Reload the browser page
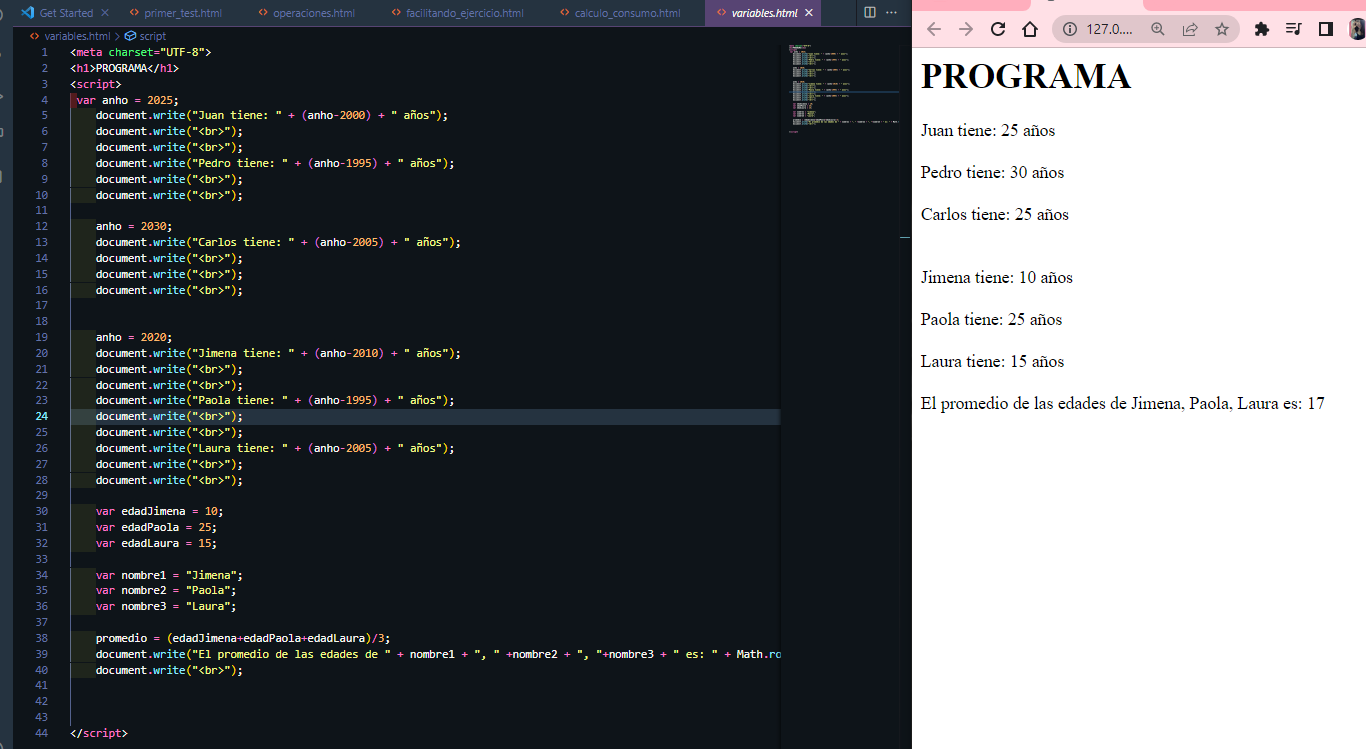This screenshot has width=1366, height=749. coord(998,29)
